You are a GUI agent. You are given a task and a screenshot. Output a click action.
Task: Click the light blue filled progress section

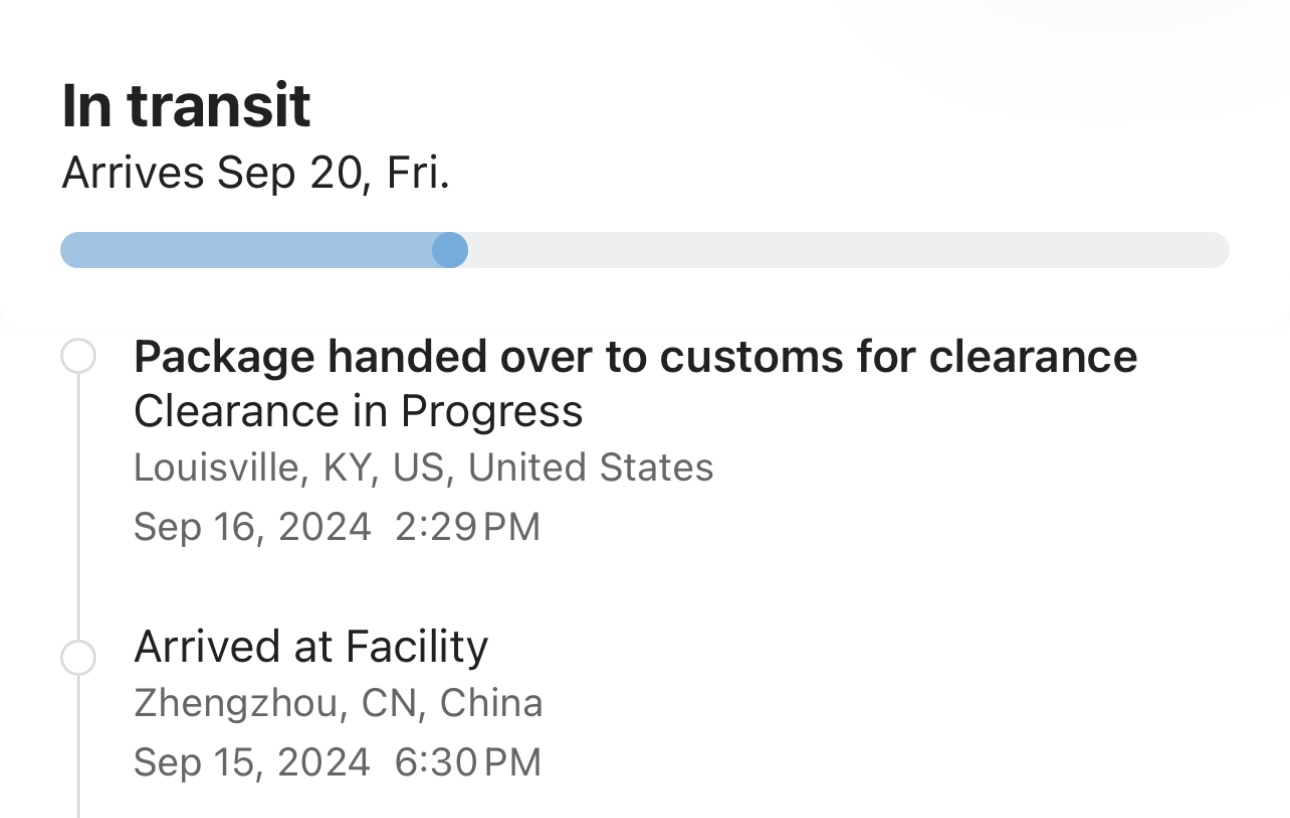click(x=245, y=250)
